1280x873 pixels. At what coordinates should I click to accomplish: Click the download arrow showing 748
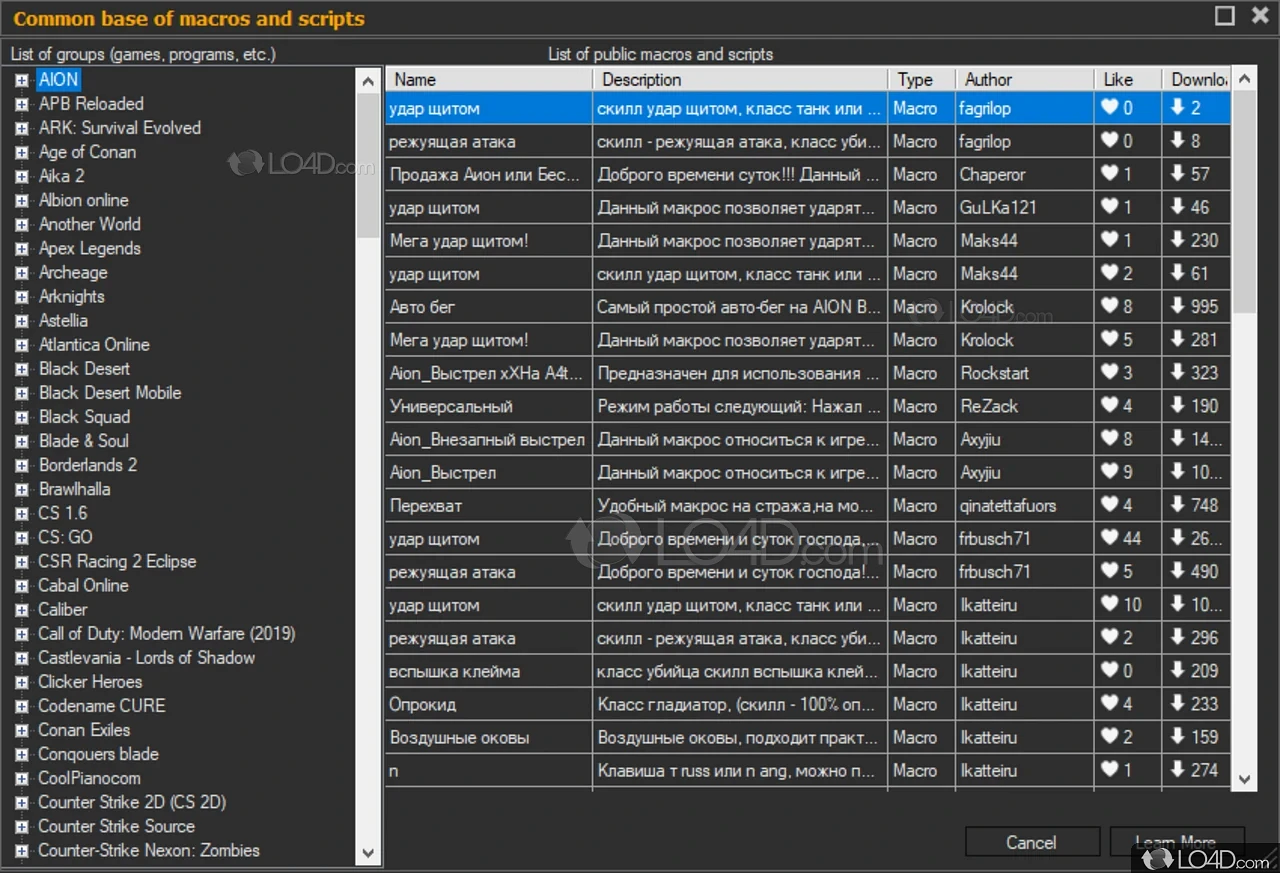click(1178, 505)
